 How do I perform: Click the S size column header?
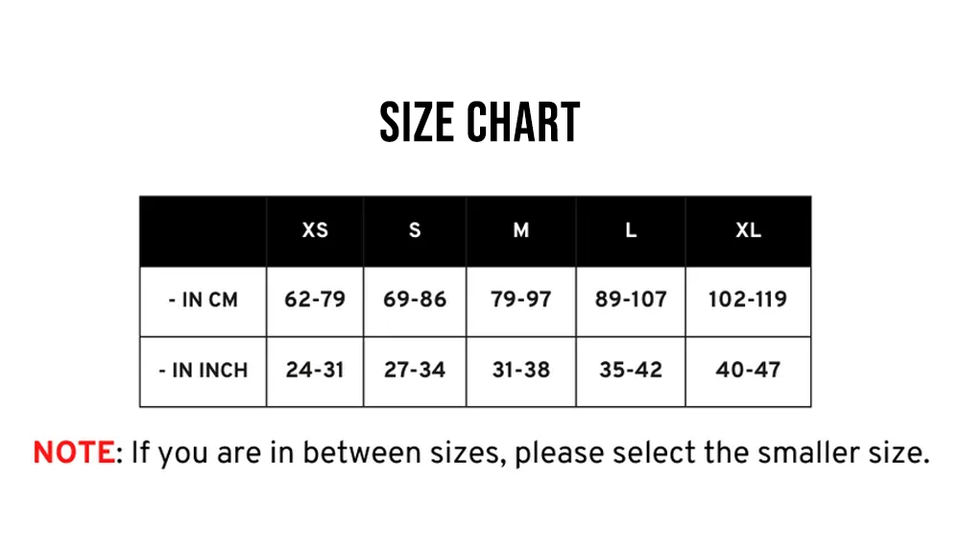click(415, 231)
